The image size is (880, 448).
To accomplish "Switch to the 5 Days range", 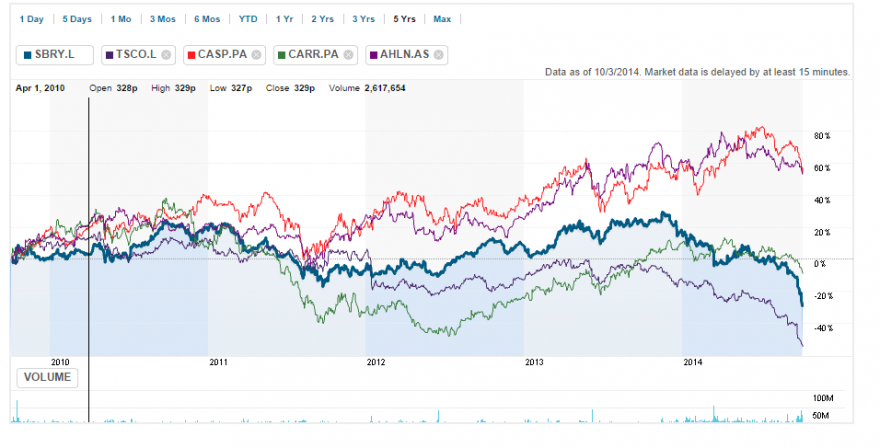I will click(x=77, y=19).
